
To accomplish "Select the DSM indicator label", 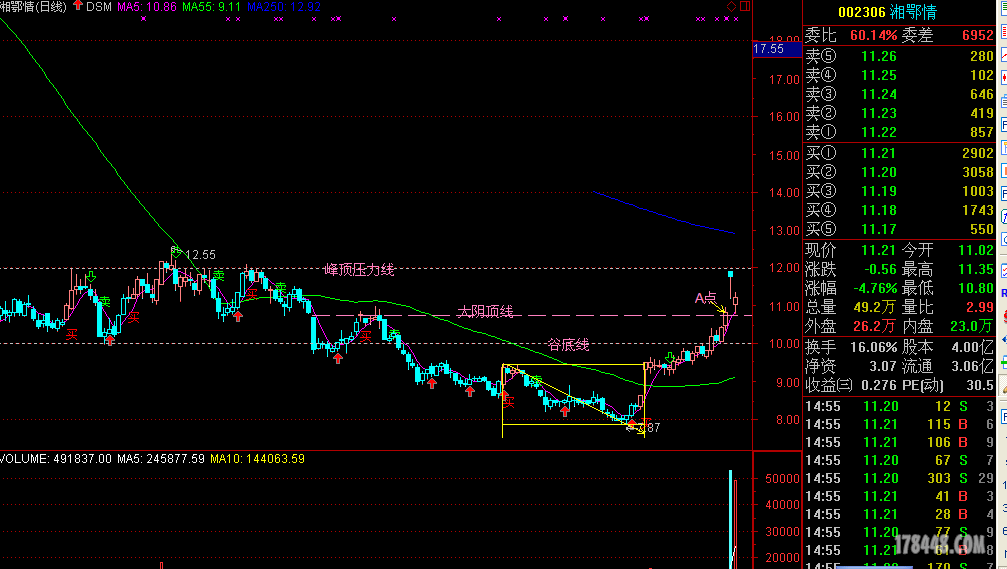I will [x=98, y=6].
